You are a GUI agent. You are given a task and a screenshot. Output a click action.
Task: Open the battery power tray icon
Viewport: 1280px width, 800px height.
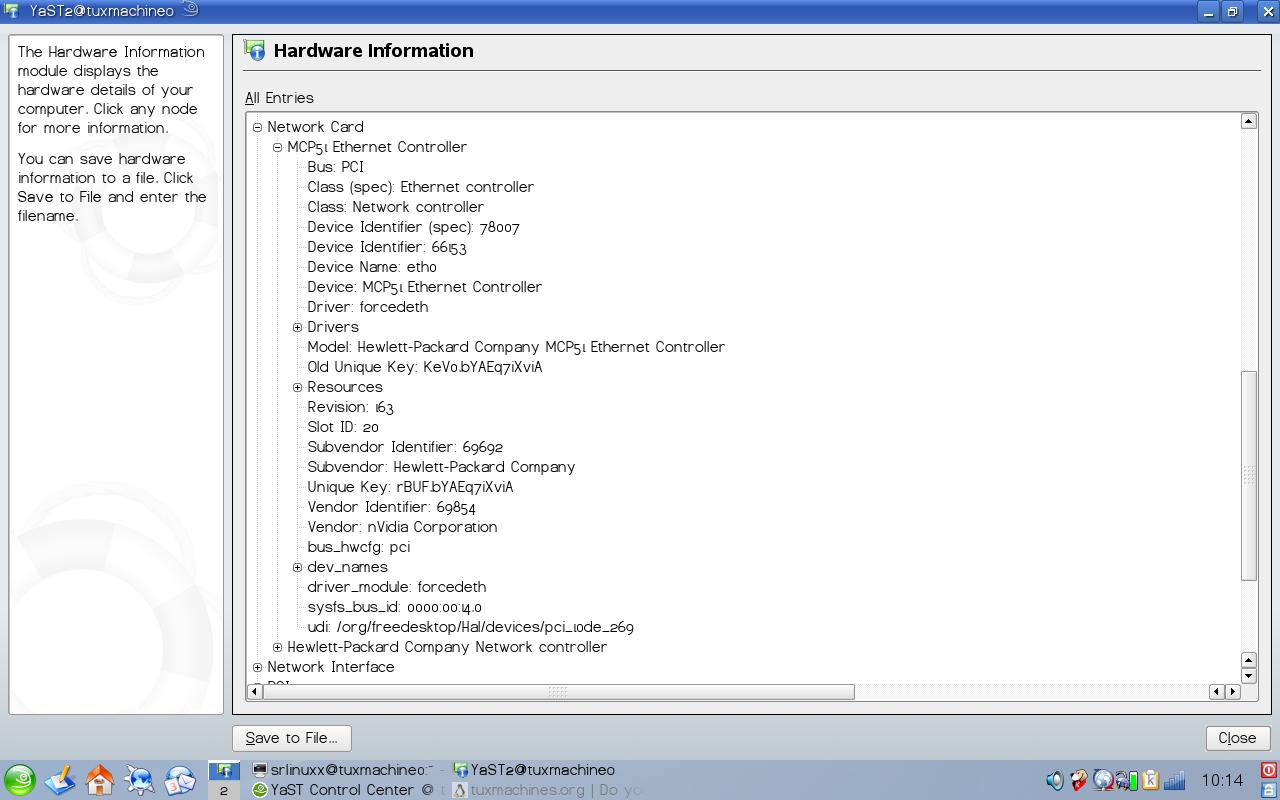coord(1127,780)
